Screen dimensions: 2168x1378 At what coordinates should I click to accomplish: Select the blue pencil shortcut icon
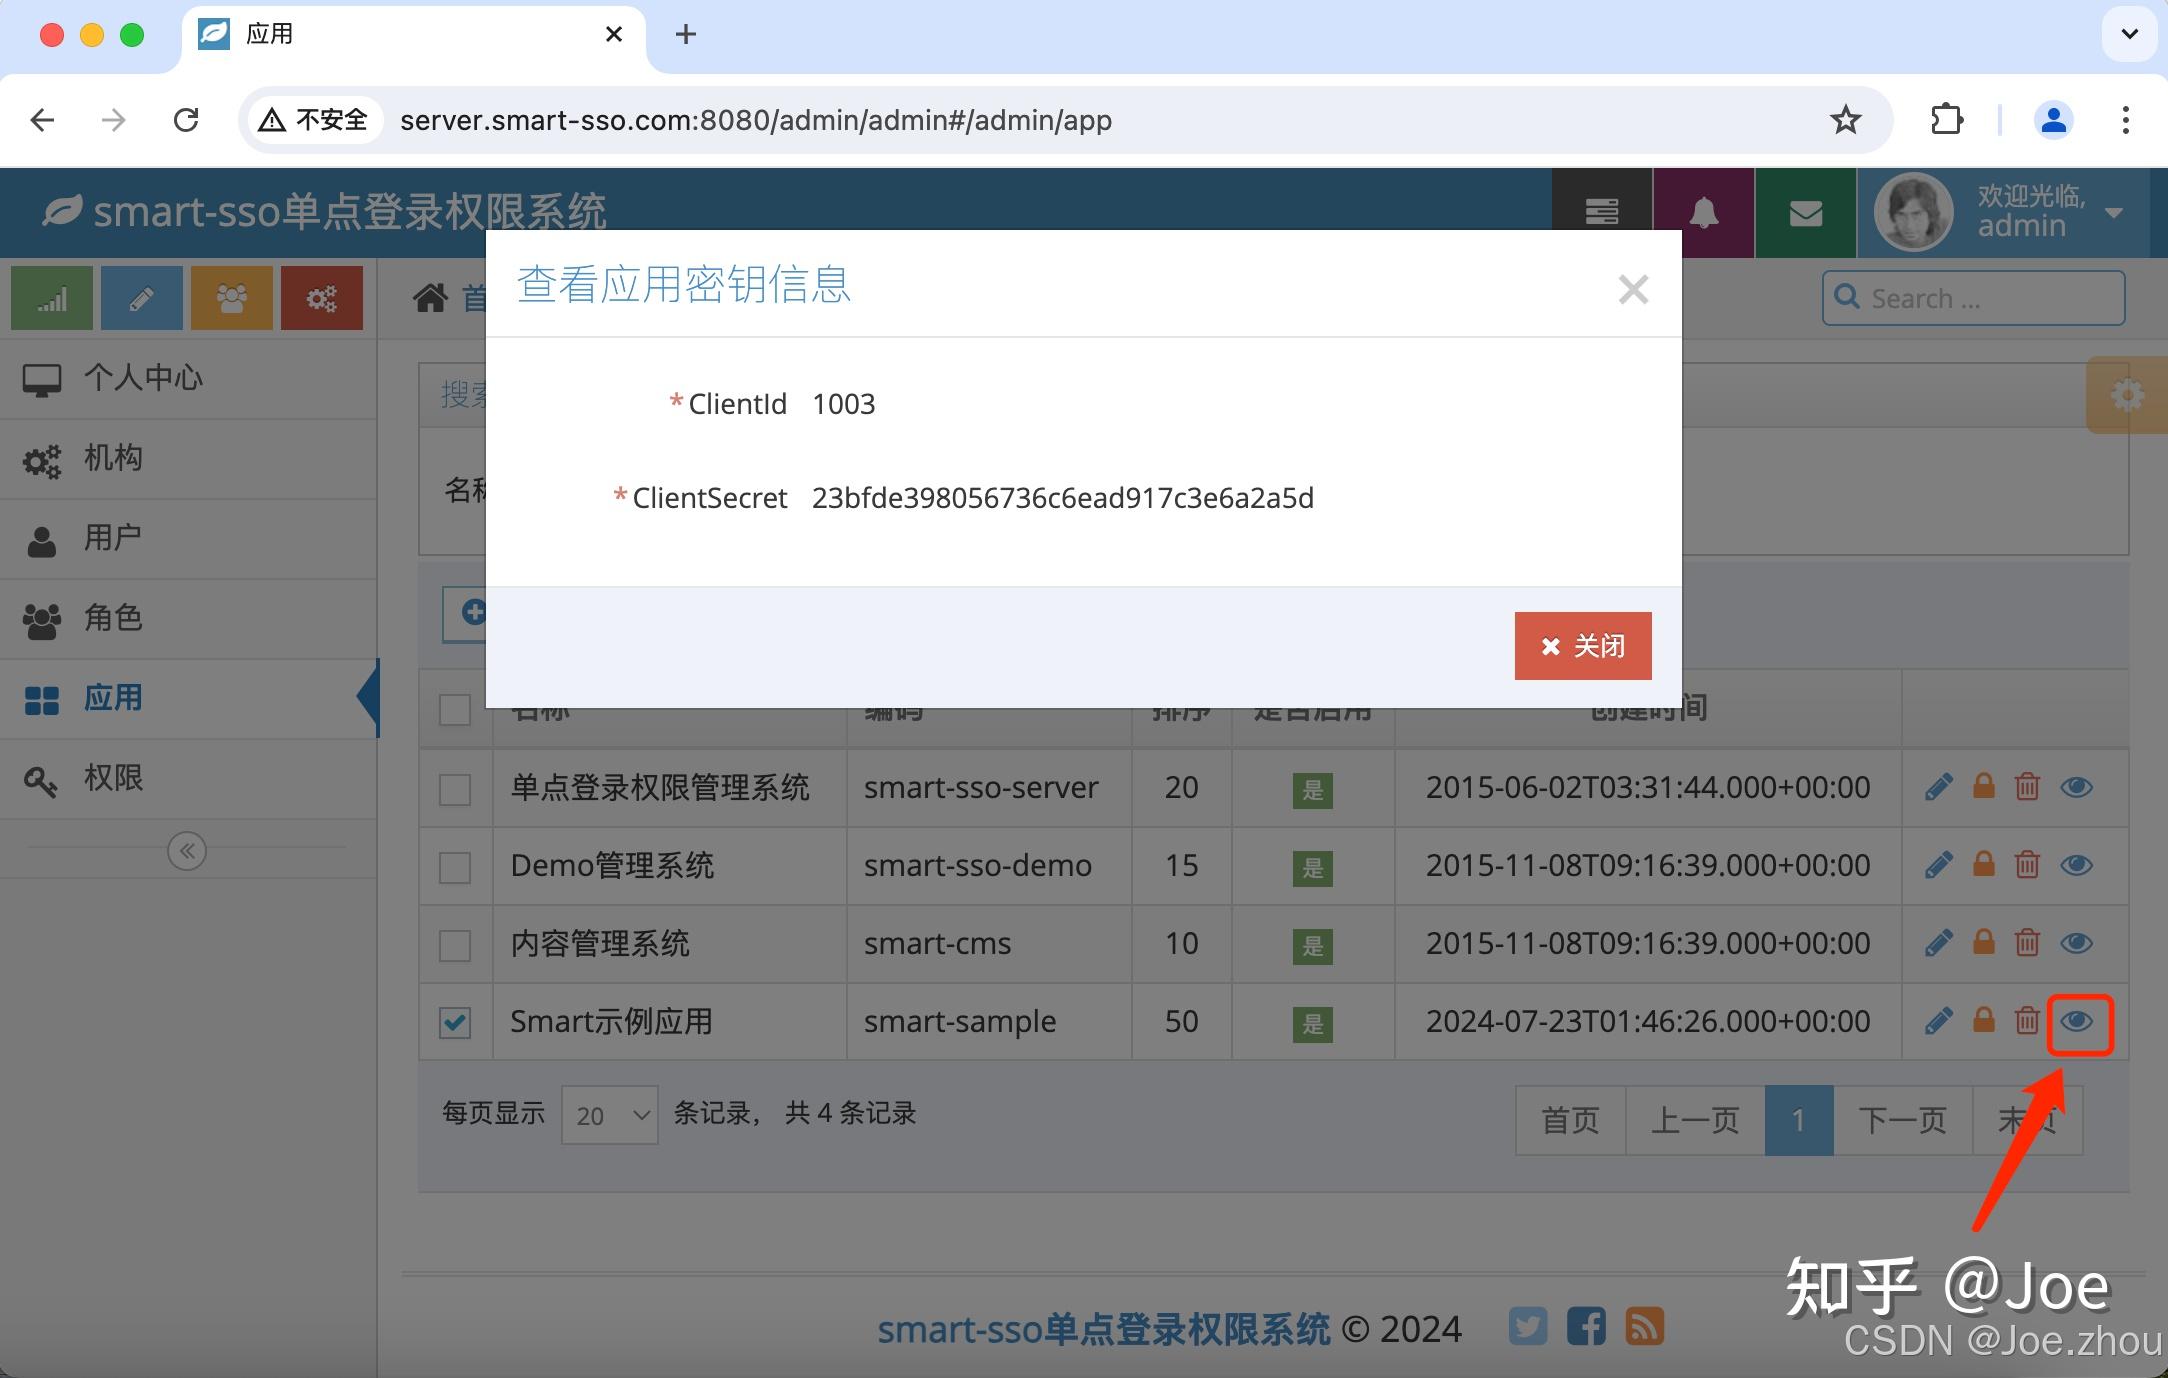141,297
